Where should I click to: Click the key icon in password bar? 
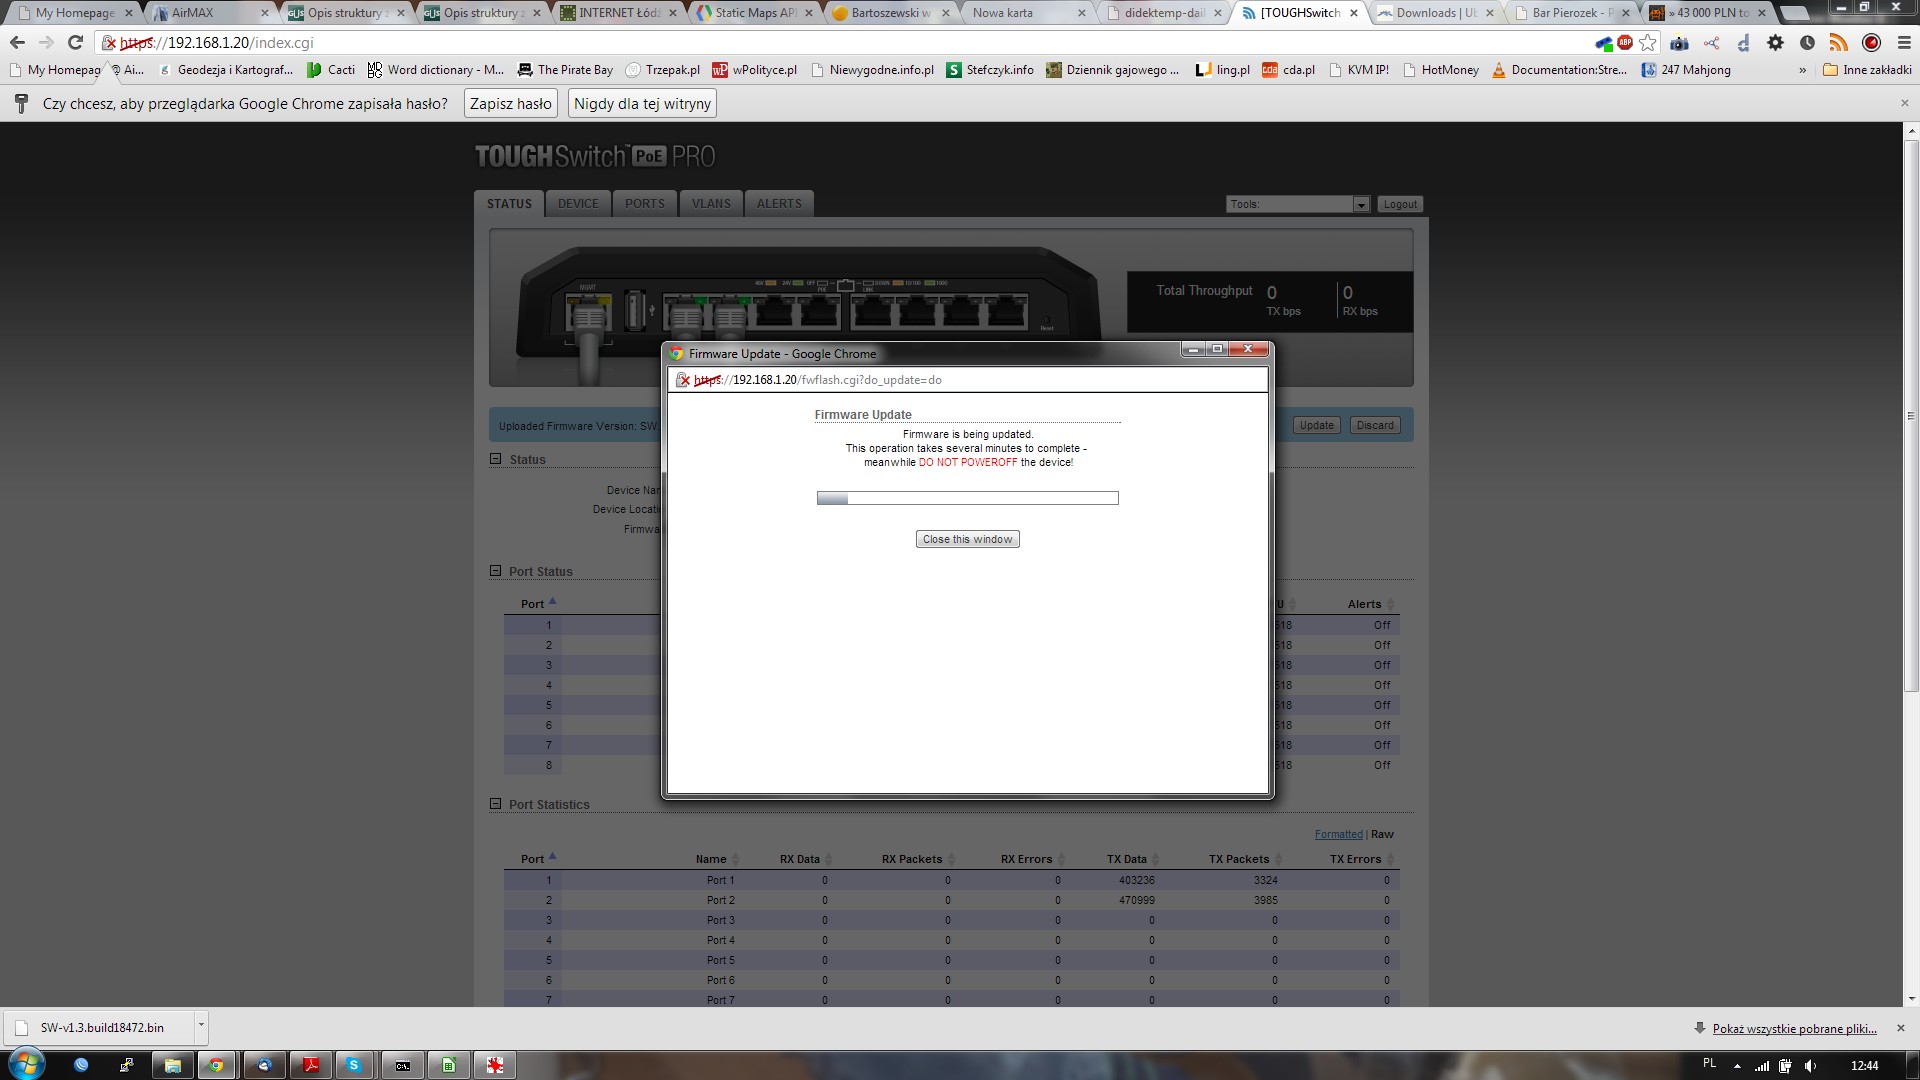pyautogui.click(x=21, y=104)
